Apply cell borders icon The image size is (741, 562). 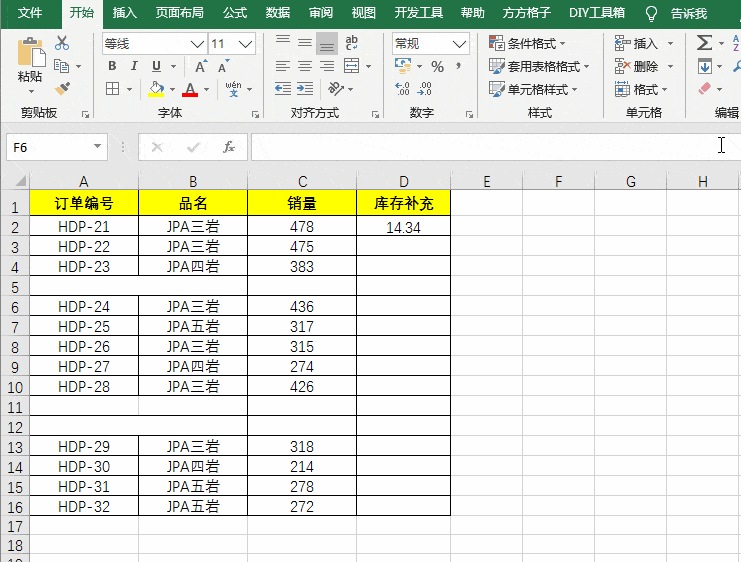coord(112,88)
